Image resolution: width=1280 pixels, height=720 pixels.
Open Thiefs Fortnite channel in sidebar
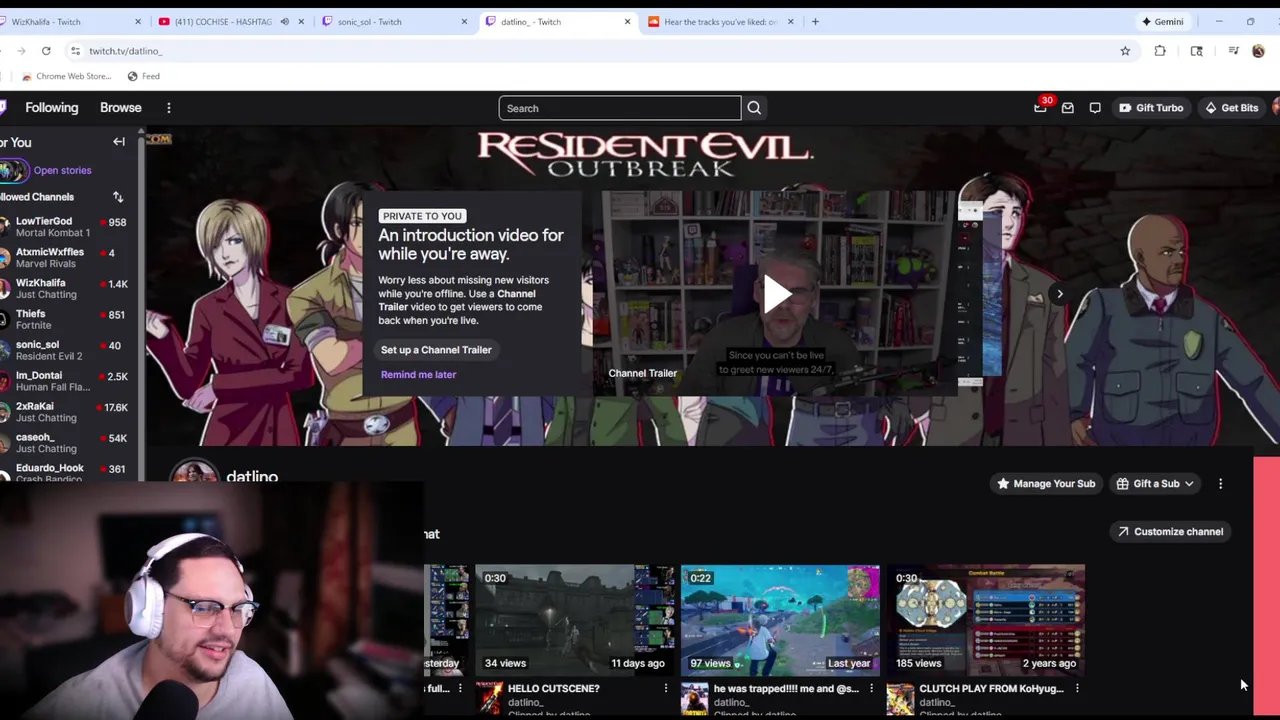point(66,320)
